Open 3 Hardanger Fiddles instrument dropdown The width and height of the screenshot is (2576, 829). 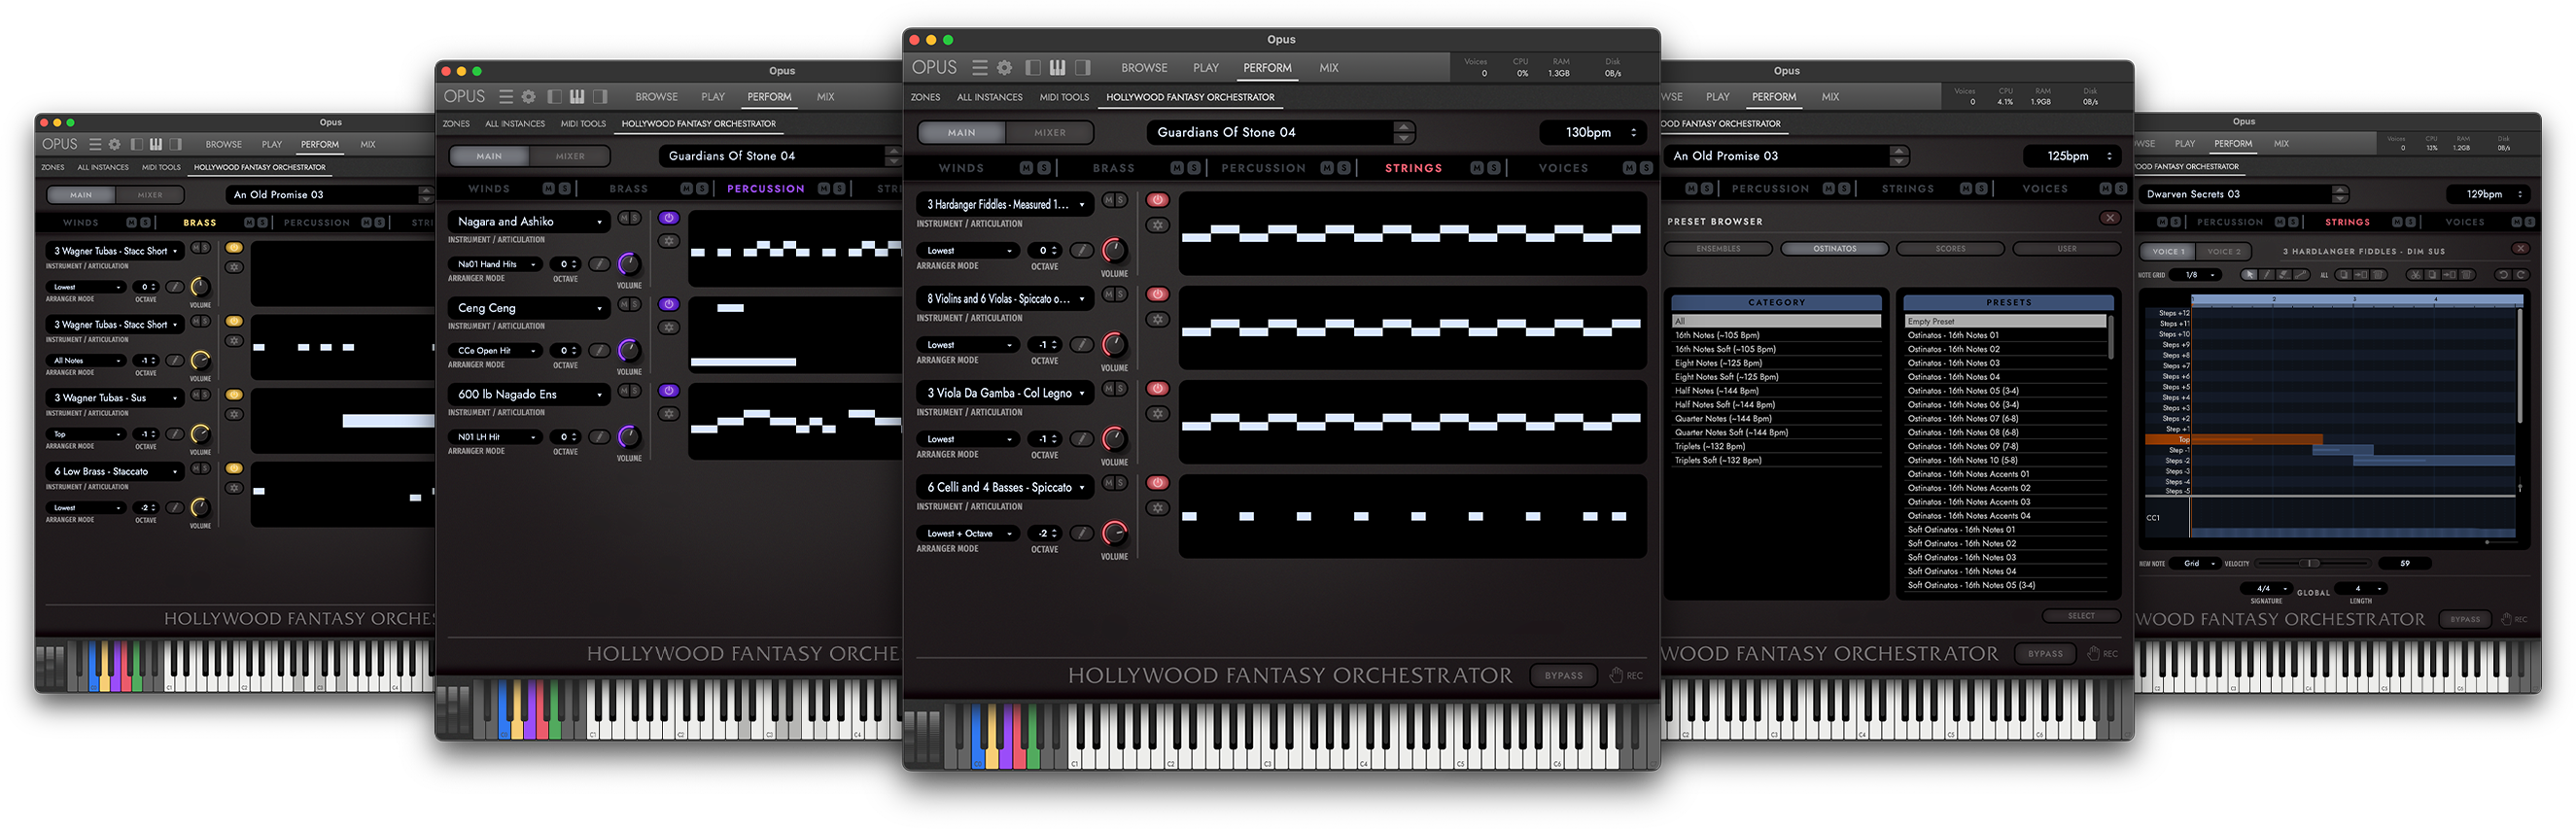1005,204
